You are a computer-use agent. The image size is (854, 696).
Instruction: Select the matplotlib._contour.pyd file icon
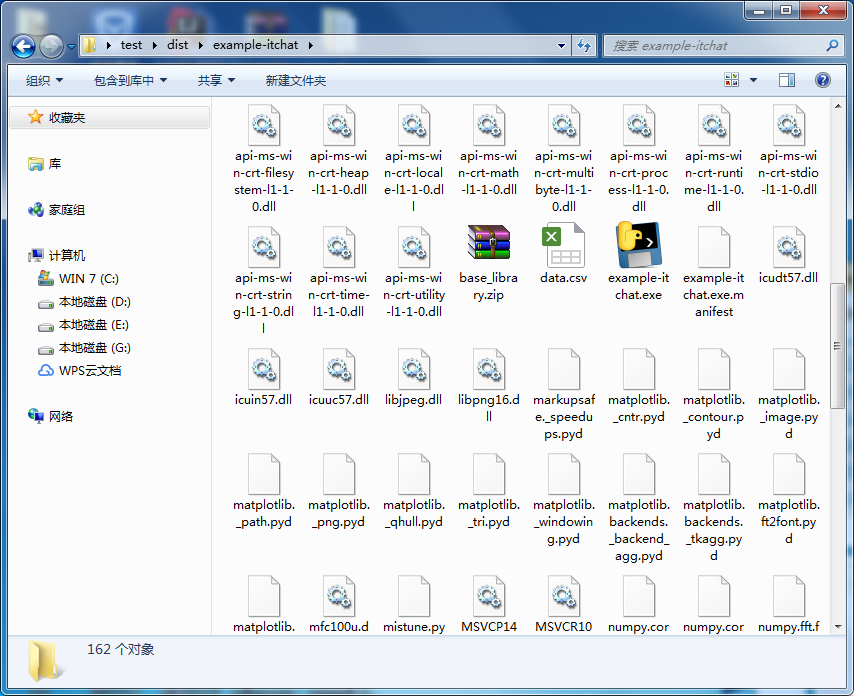click(713, 369)
